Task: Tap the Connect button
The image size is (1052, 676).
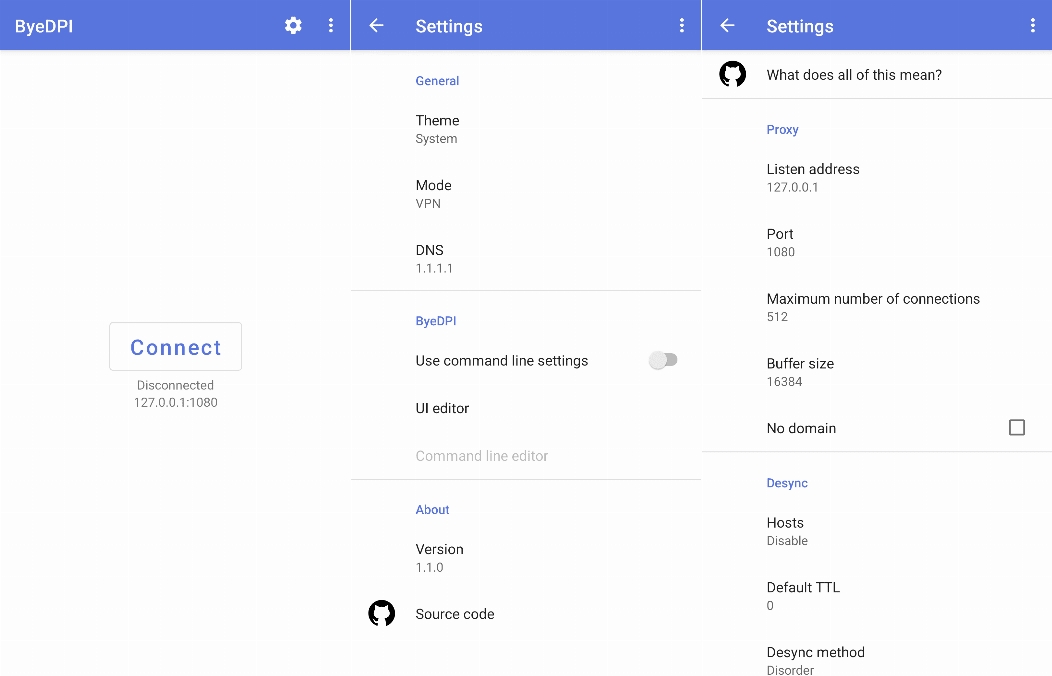Action: [x=175, y=347]
